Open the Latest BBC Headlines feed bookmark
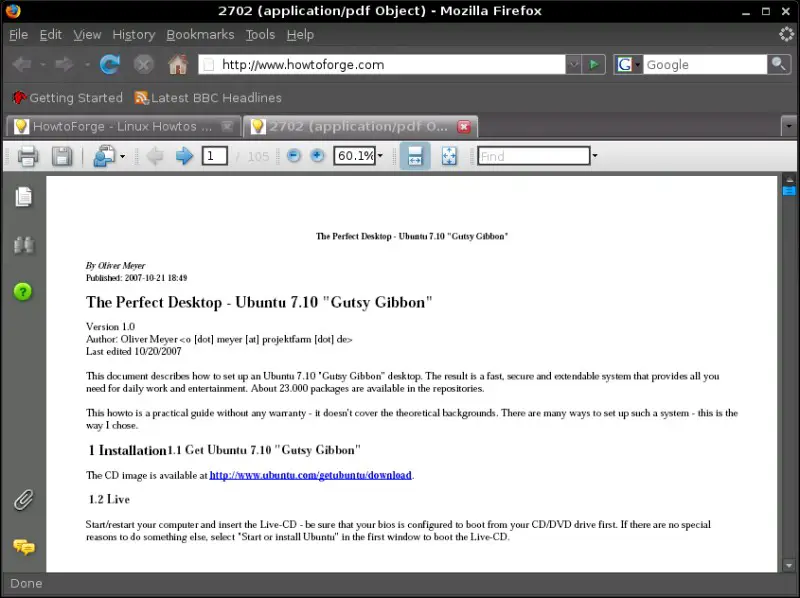This screenshot has height=598, width=800. click(208, 97)
